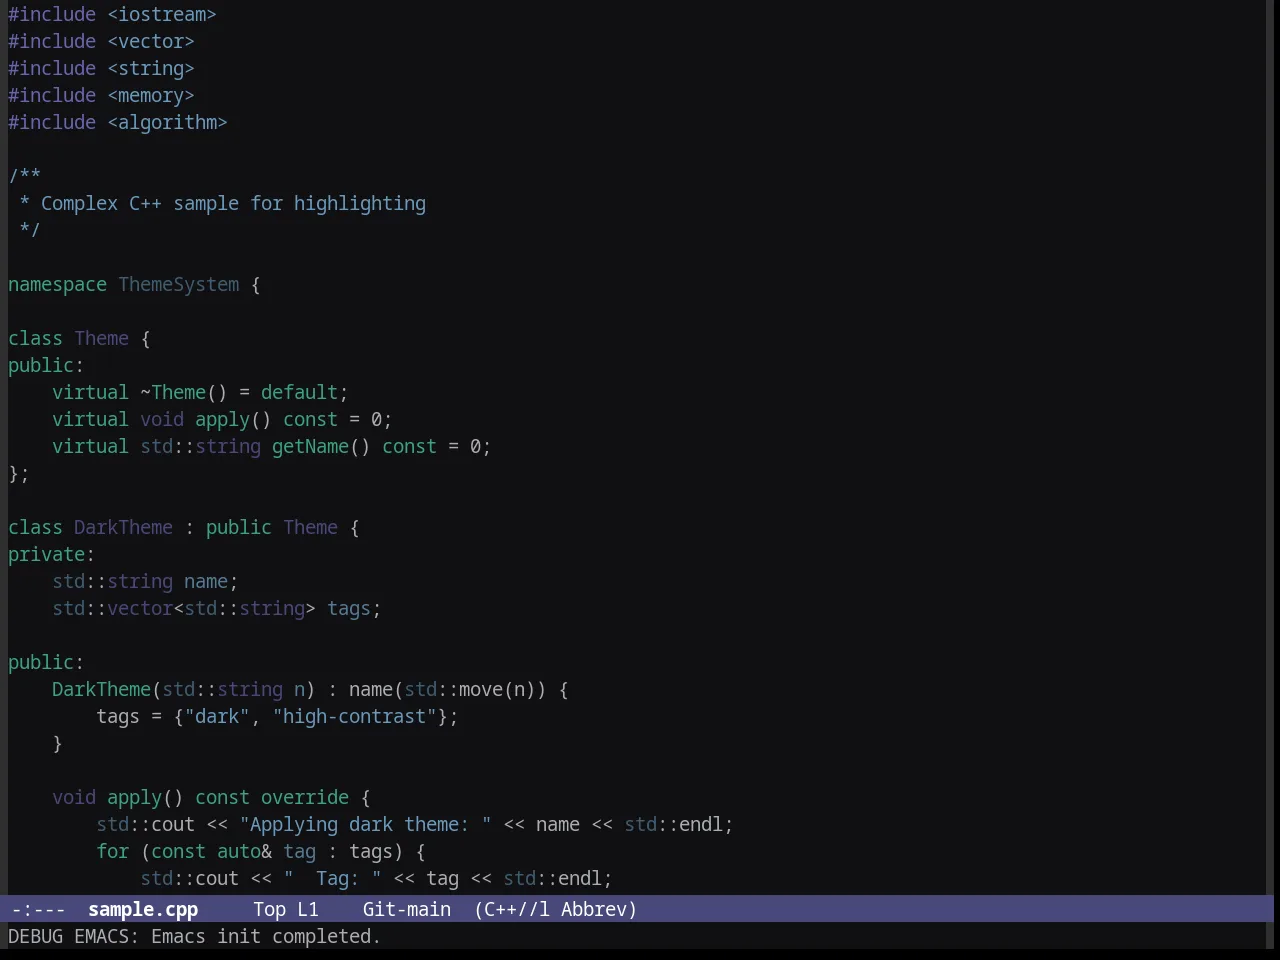1280x960 pixels.
Task: Click the Top position indicator in mode line
Action: tap(269, 909)
